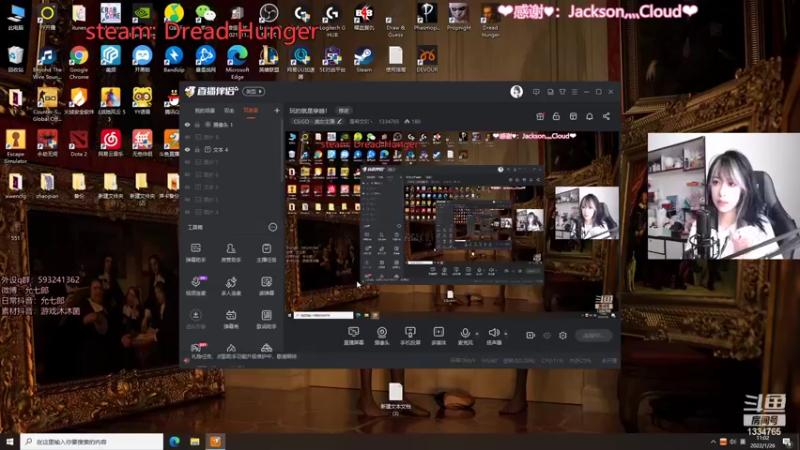Click the stream preview canvas

click(452, 225)
